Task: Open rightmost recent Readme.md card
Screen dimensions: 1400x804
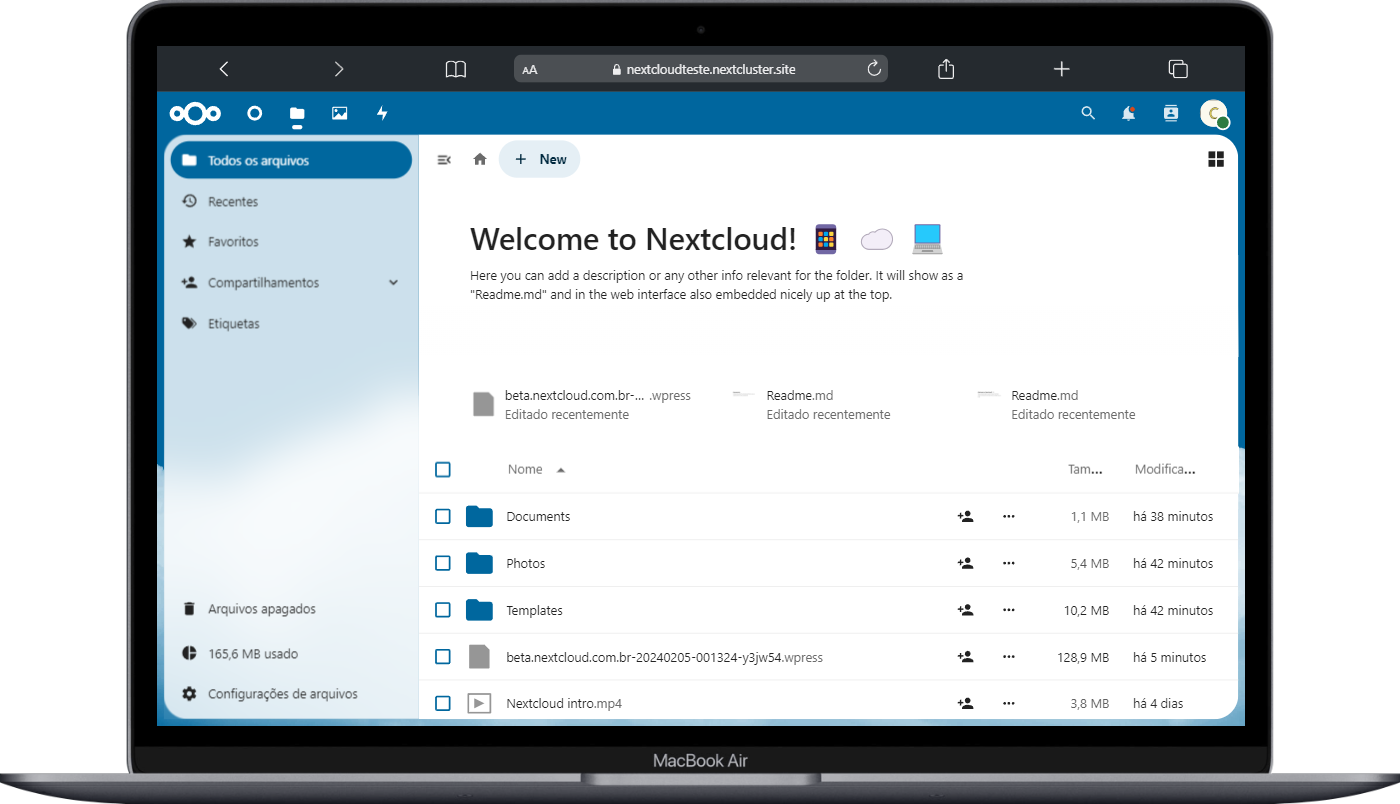Action: [1056, 404]
